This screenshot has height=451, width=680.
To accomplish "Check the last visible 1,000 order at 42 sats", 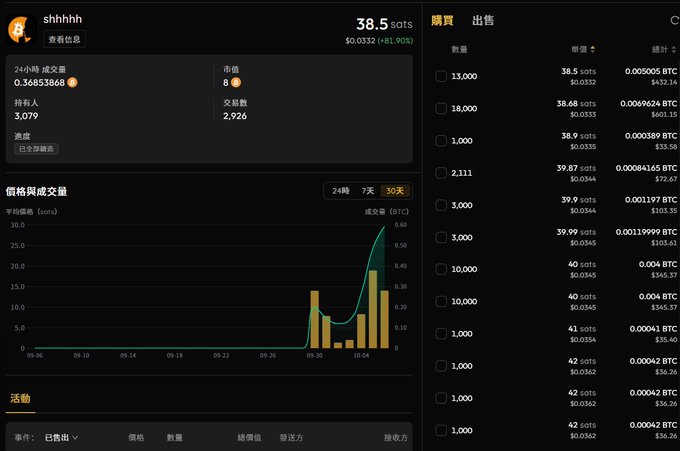I will point(441,430).
